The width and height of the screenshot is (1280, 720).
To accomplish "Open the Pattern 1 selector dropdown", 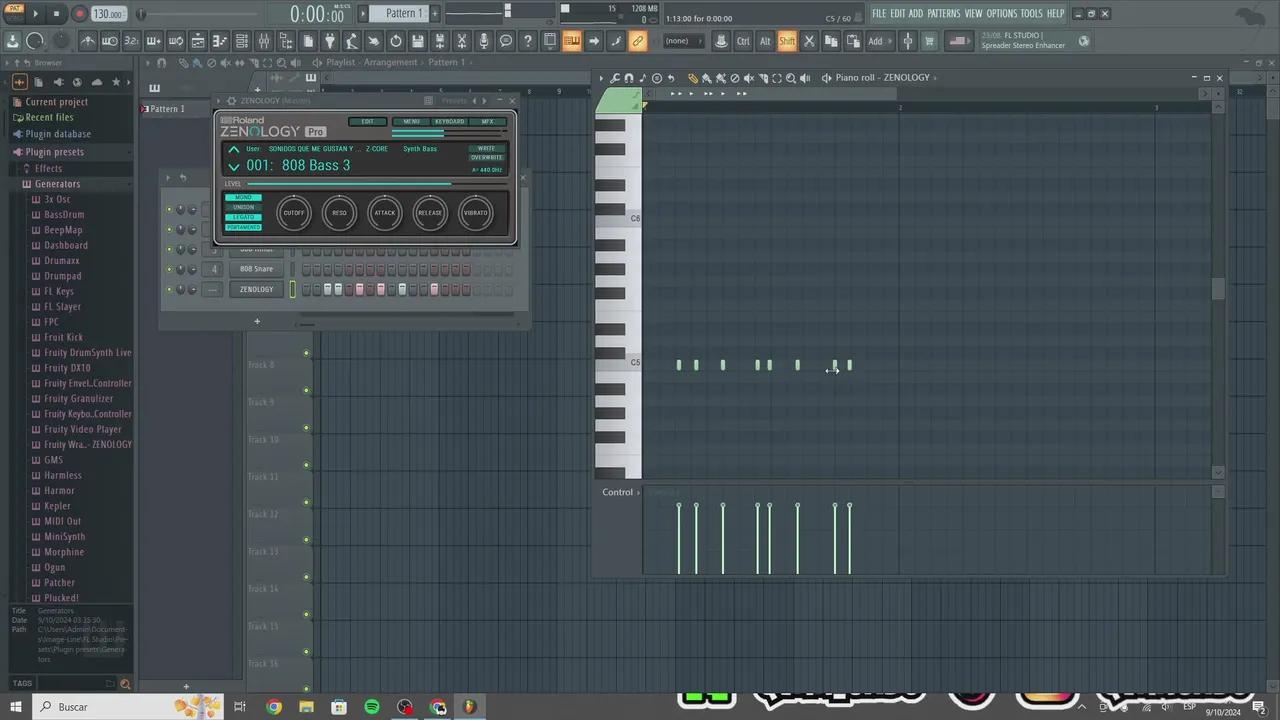I will [x=400, y=14].
